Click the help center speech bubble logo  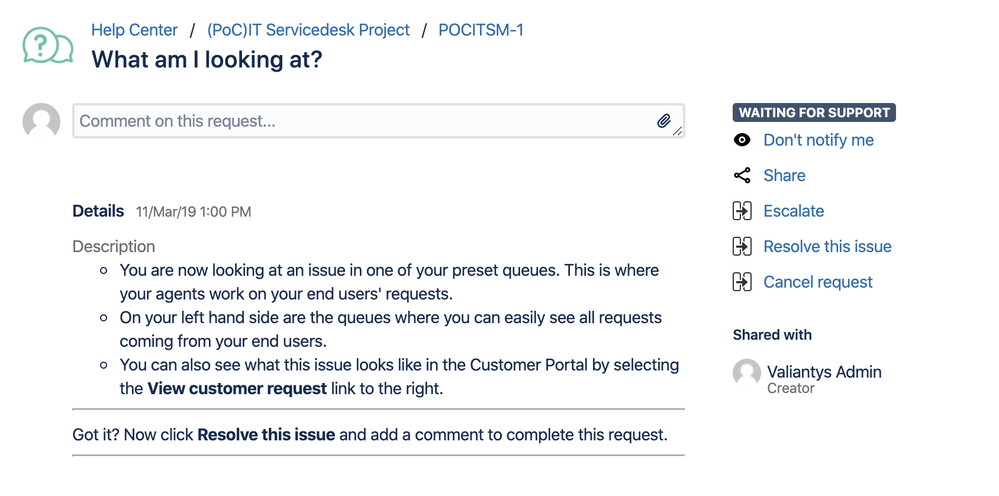tap(48, 45)
